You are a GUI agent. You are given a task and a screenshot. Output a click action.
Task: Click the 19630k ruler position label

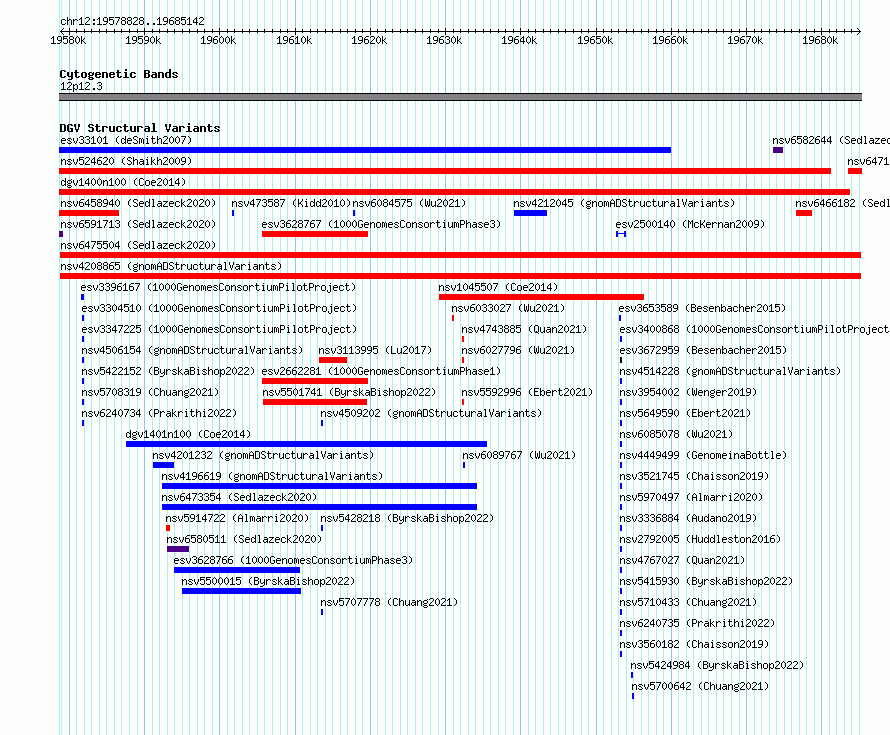tap(444, 40)
